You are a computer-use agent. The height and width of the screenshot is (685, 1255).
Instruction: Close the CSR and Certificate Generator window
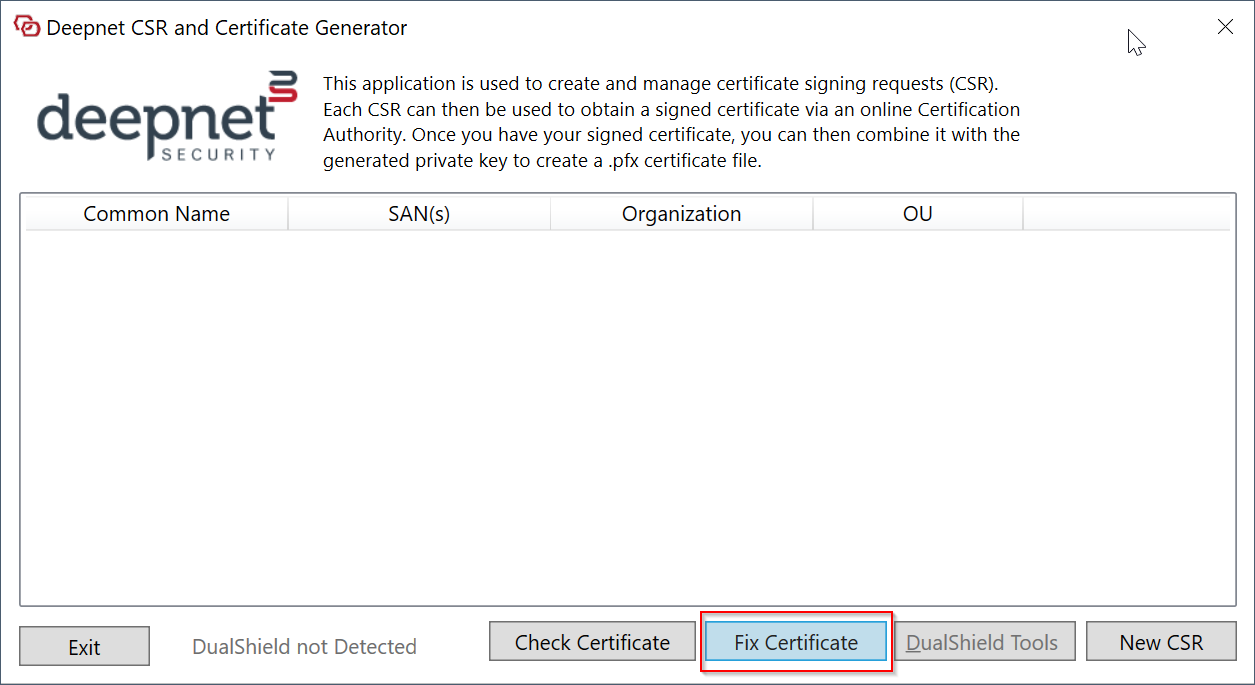click(1225, 27)
